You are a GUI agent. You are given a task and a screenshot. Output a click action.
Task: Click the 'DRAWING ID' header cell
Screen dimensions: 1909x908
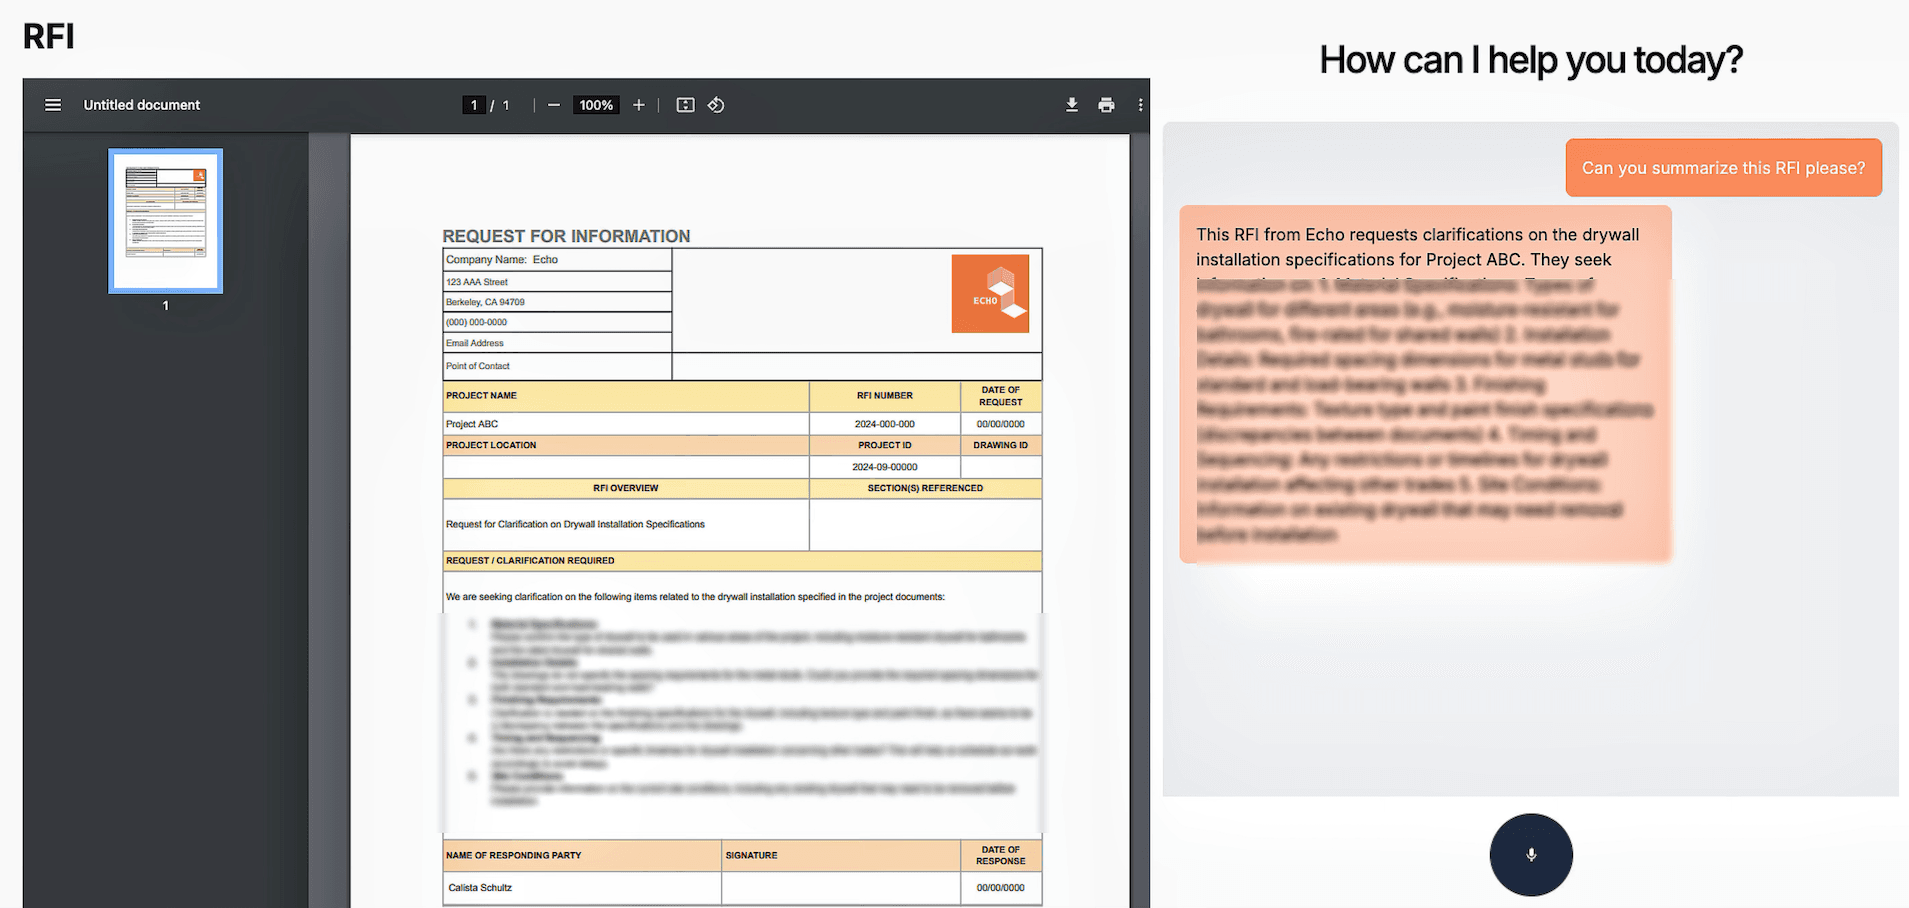pyautogui.click(x=1001, y=445)
